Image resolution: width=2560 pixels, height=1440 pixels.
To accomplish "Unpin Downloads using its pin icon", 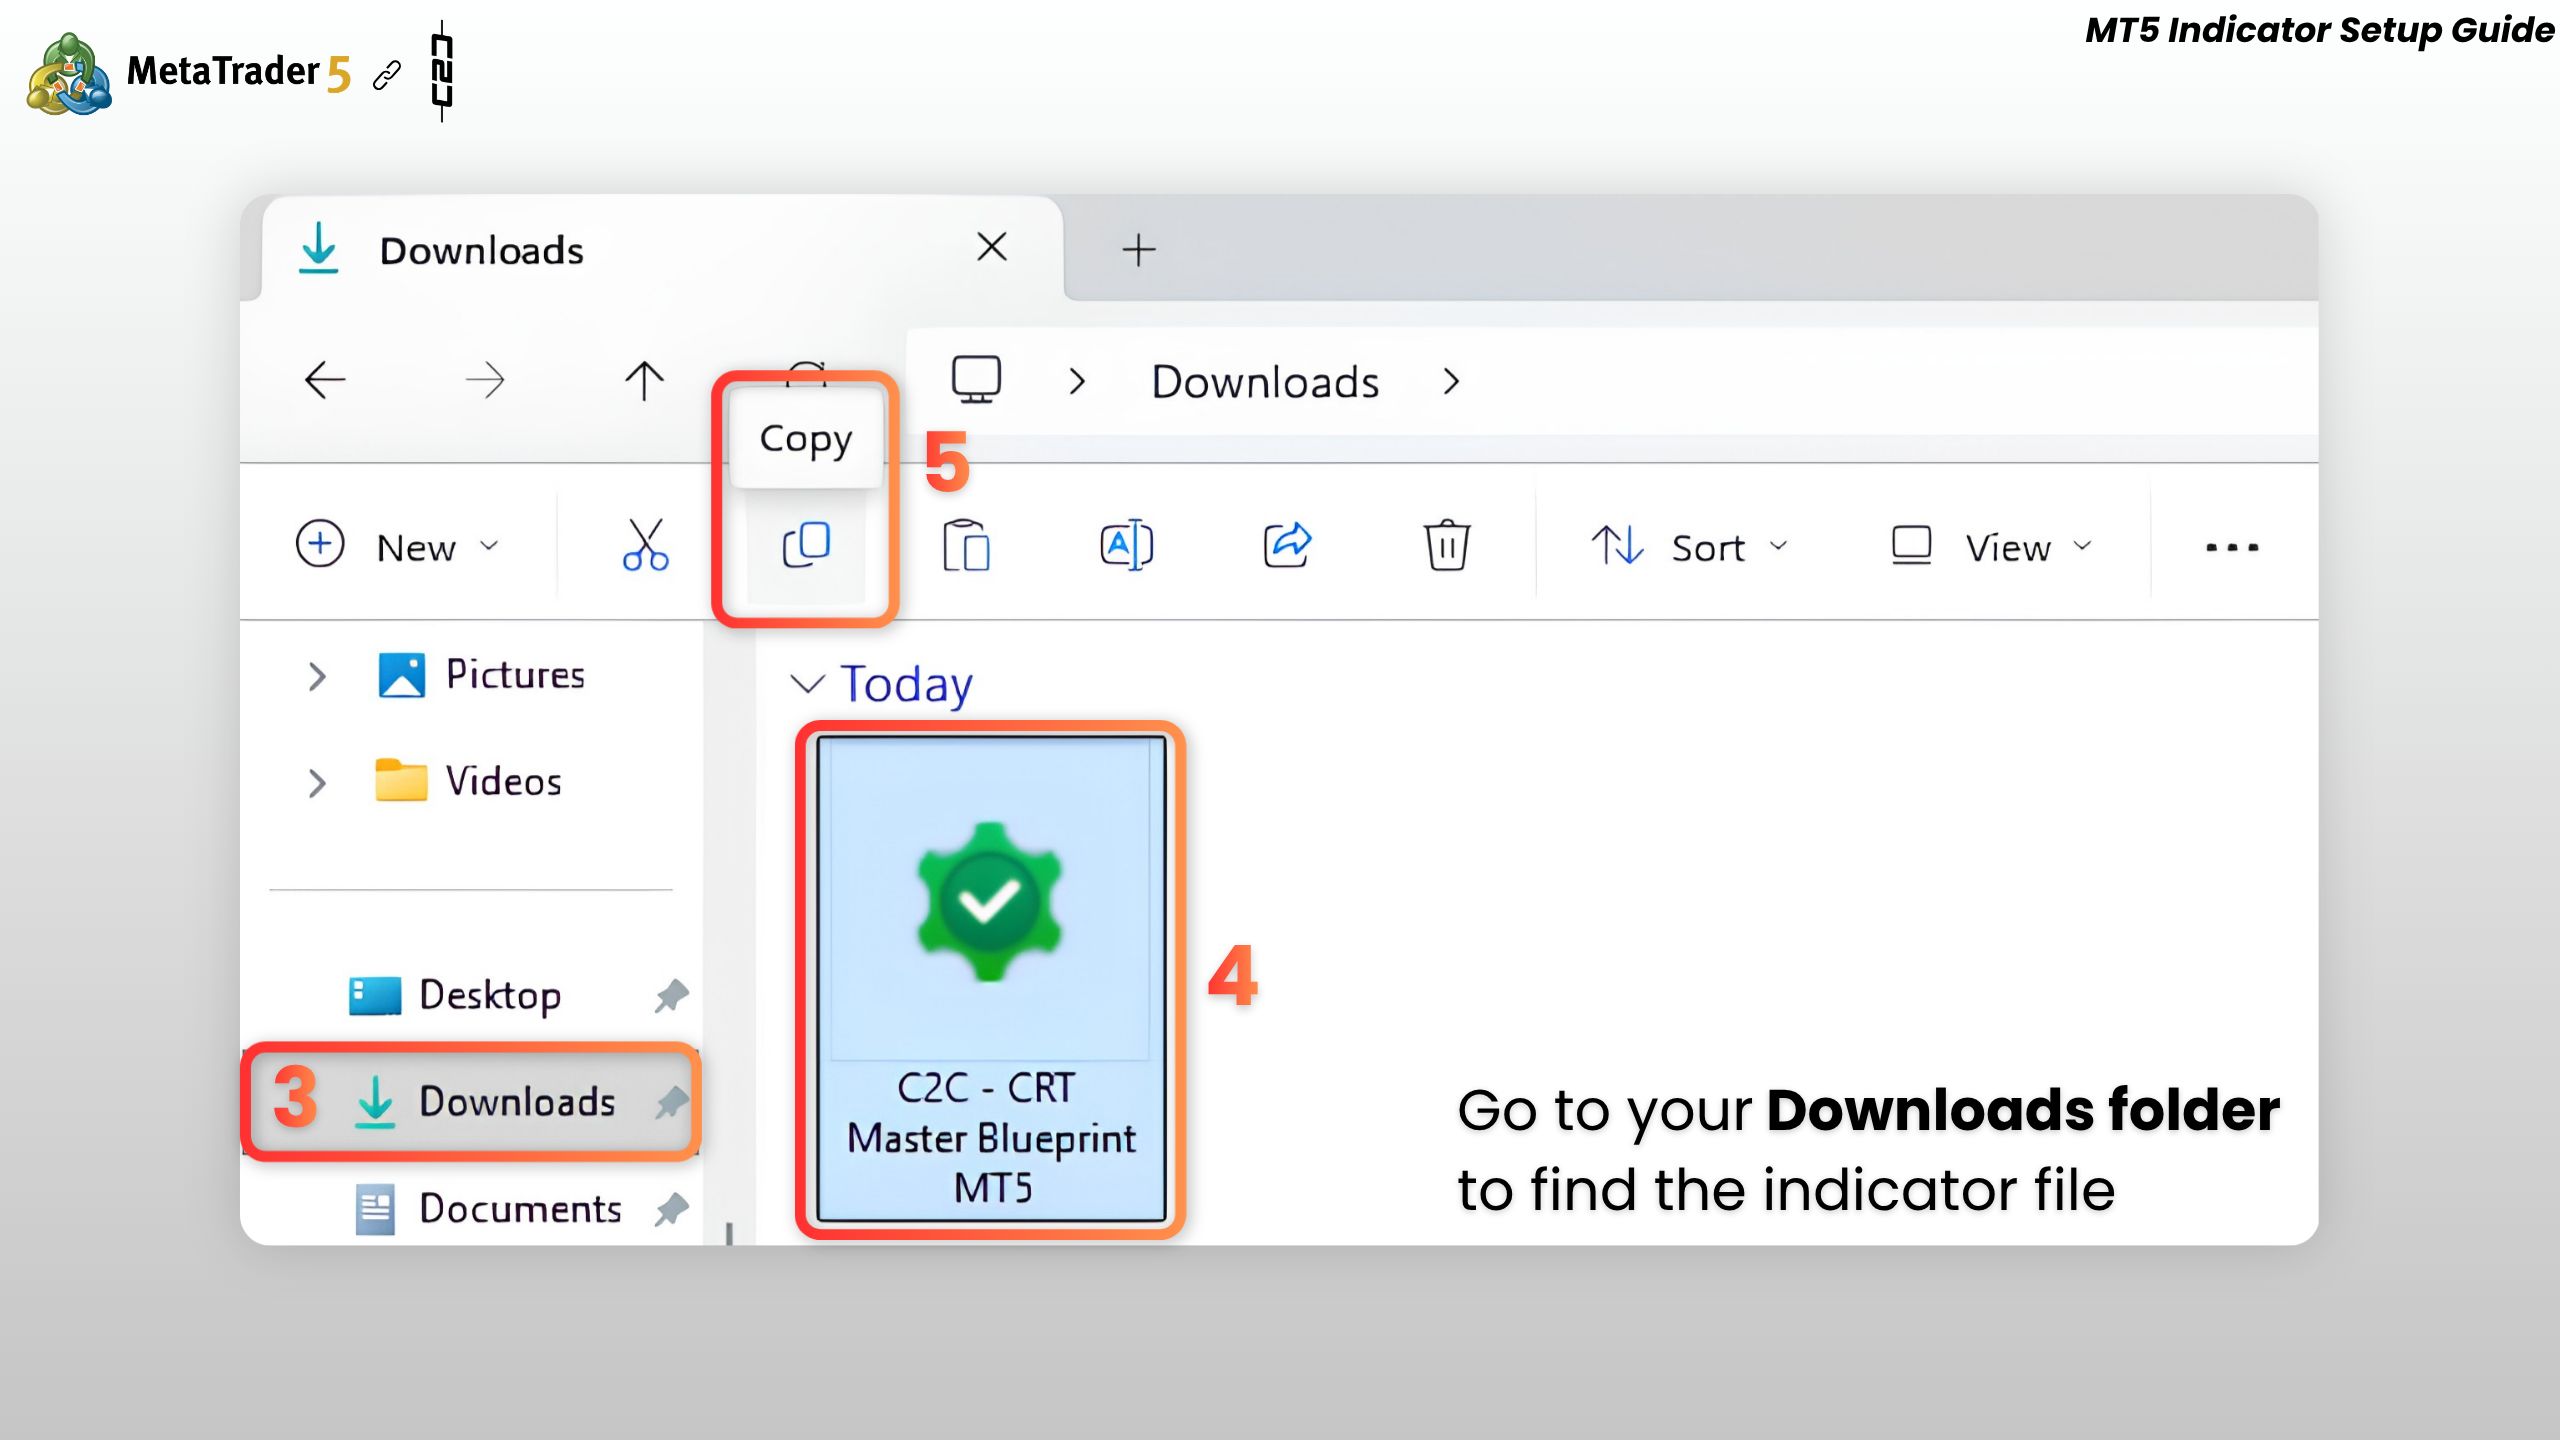I will pyautogui.click(x=672, y=1102).
